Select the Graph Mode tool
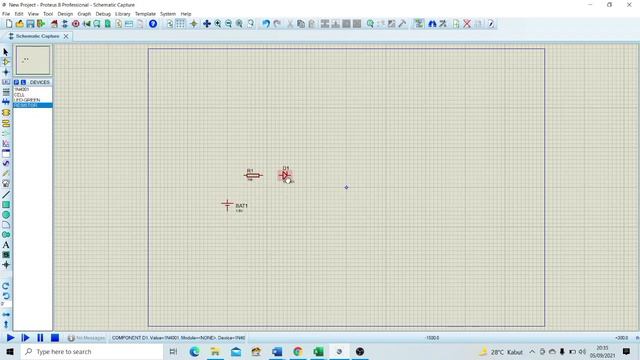 (x=6, y=143)
